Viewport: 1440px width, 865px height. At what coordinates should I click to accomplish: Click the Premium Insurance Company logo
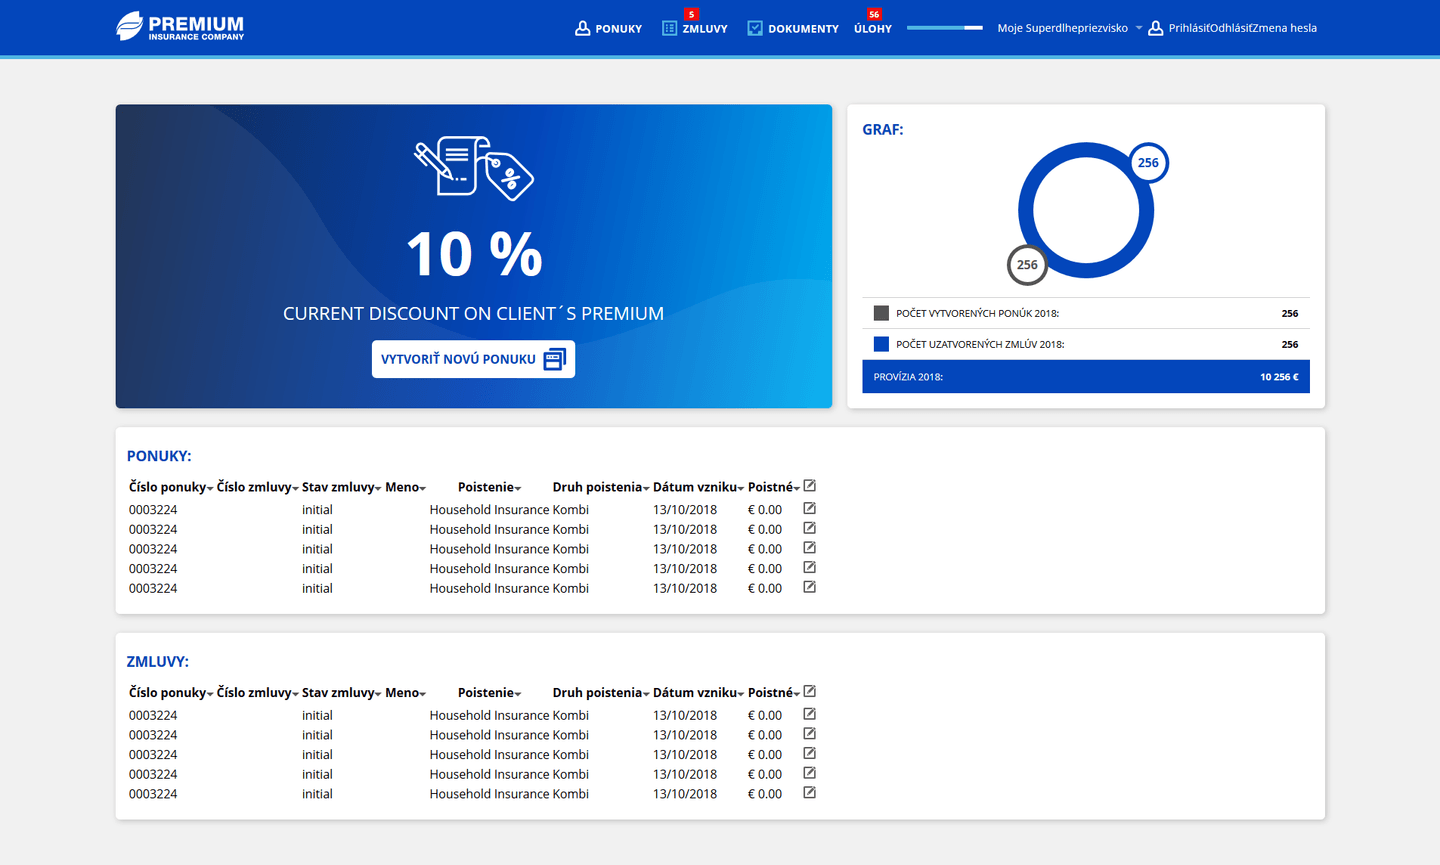[180, 27]
